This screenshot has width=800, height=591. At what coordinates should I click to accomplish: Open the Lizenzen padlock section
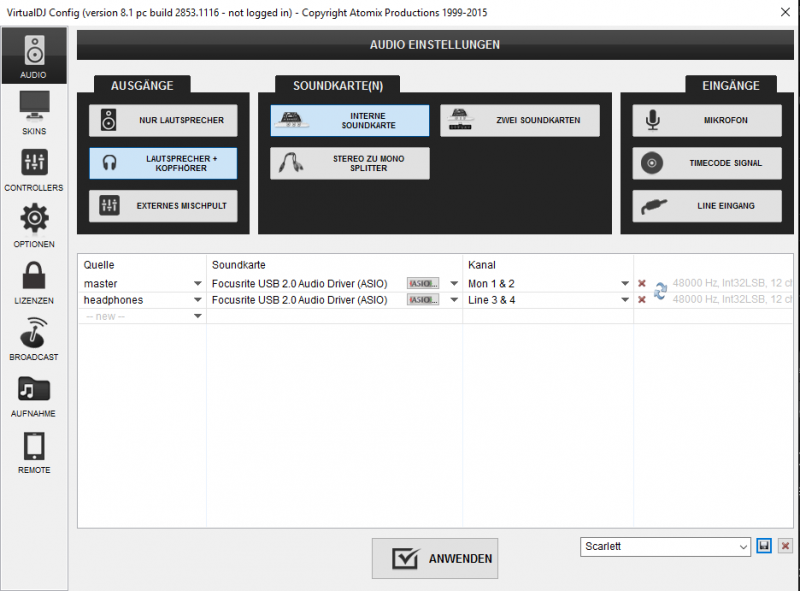coord(34,283)
